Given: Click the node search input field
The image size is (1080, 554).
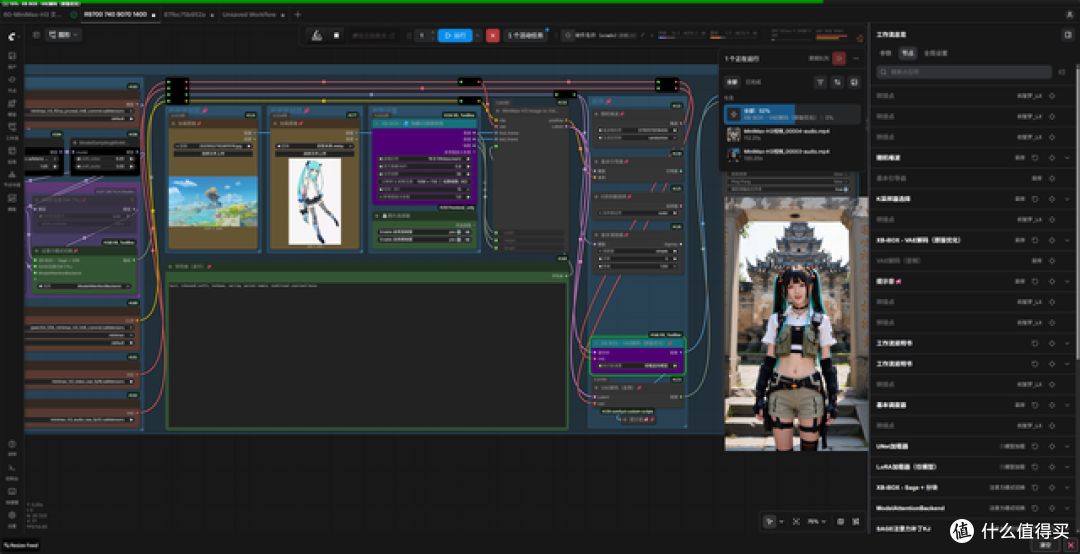Looking at the screenshot, I should point(964,72).
